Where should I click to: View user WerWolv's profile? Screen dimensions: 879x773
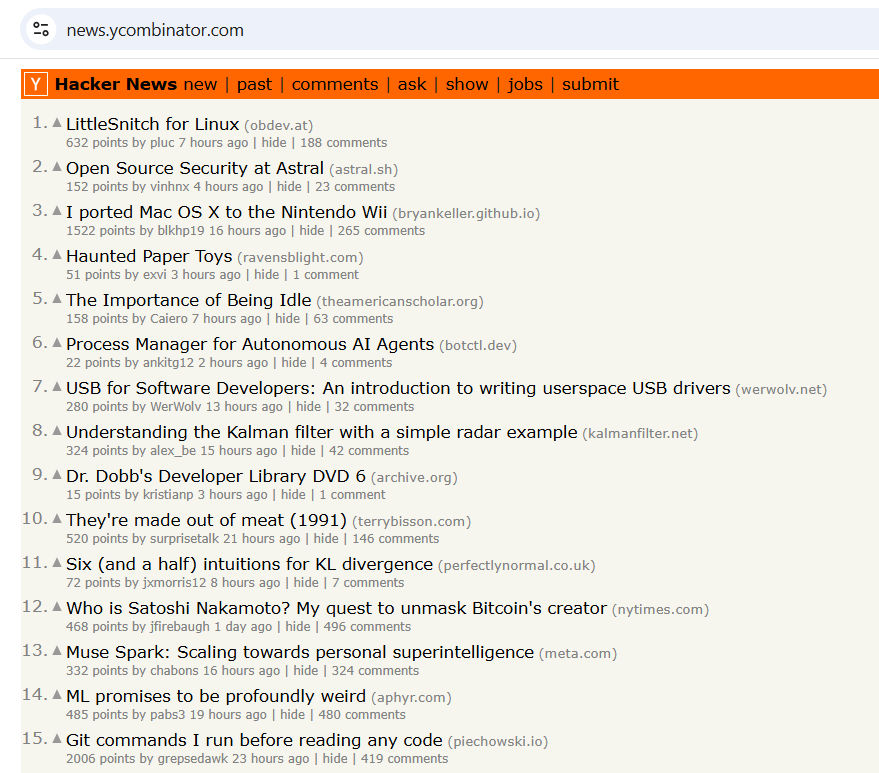175,406
